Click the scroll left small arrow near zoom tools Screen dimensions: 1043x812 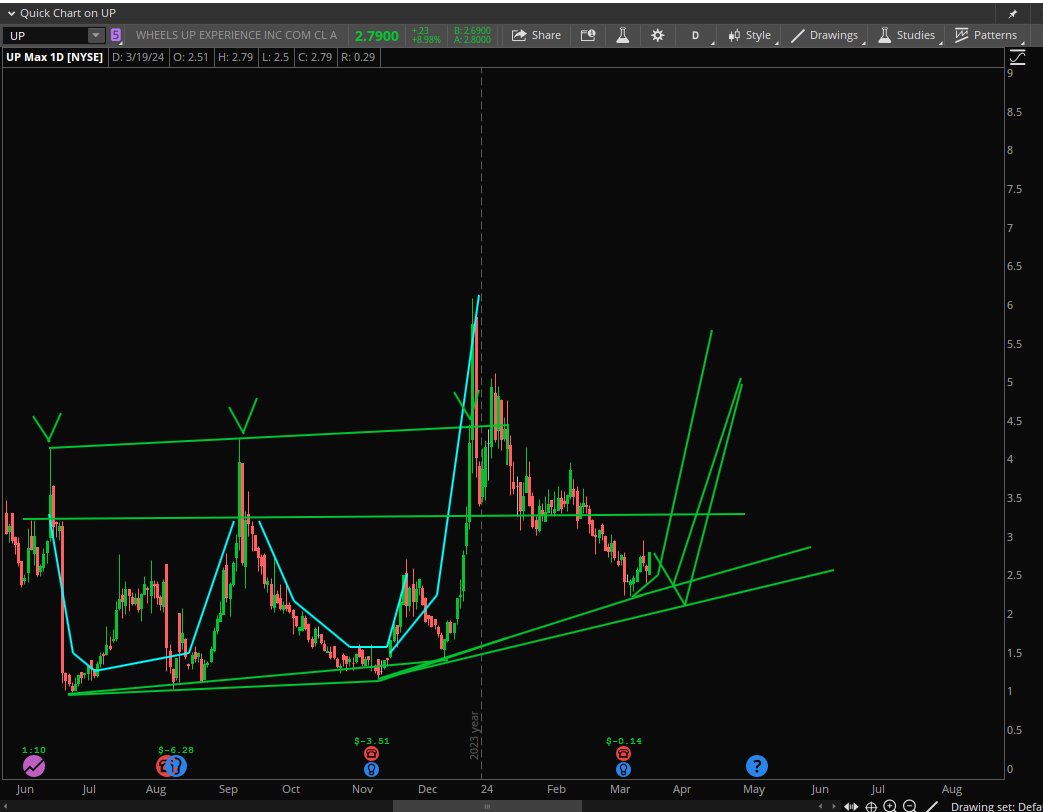click(821, 807)
